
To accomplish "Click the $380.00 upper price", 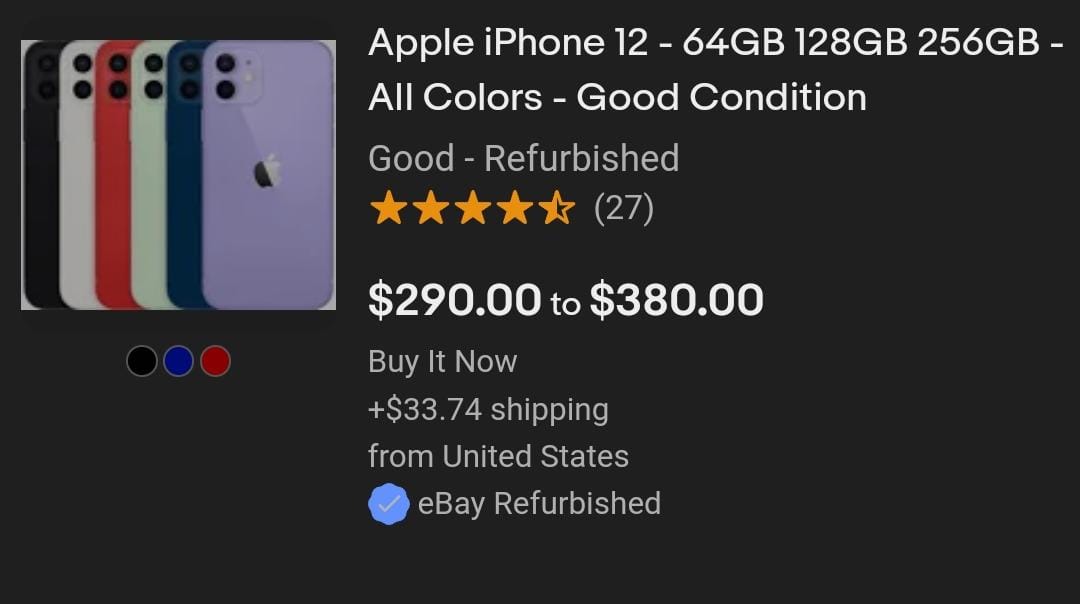I will 676,300.
